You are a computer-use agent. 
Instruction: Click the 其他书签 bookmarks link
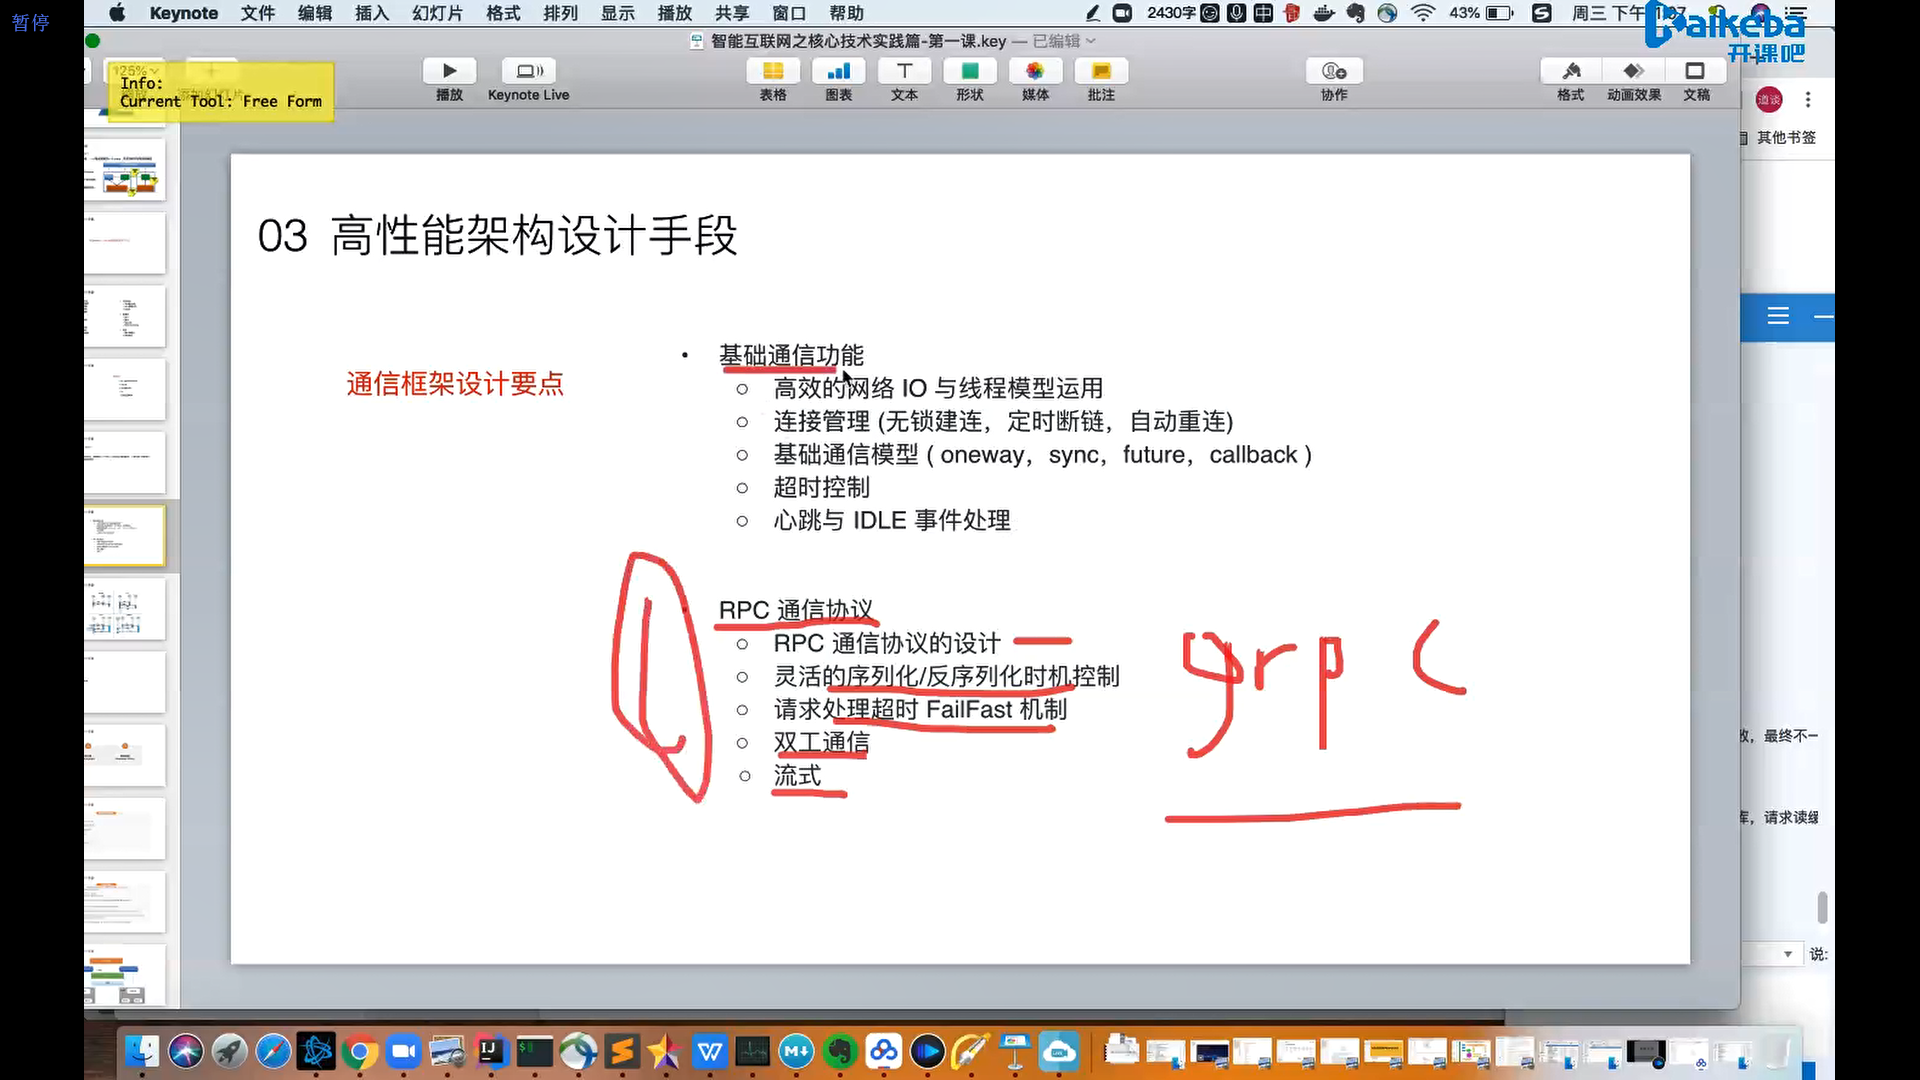(x=1786, y=137)
